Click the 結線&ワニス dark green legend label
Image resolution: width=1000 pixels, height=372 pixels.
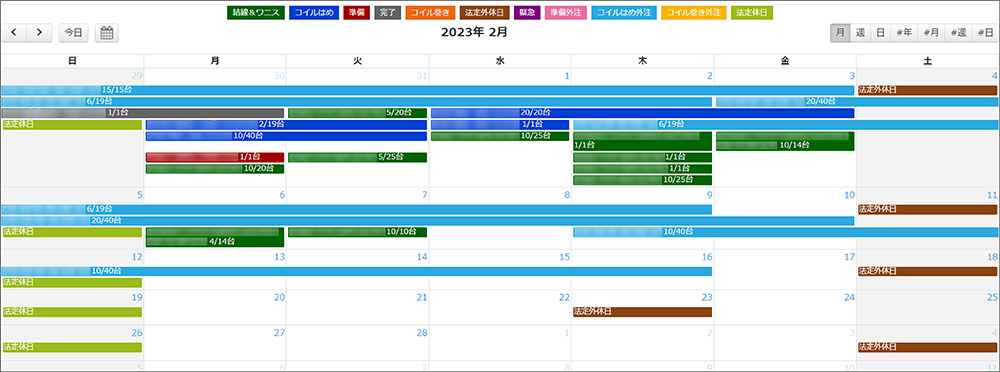click(x=256, y=12)
